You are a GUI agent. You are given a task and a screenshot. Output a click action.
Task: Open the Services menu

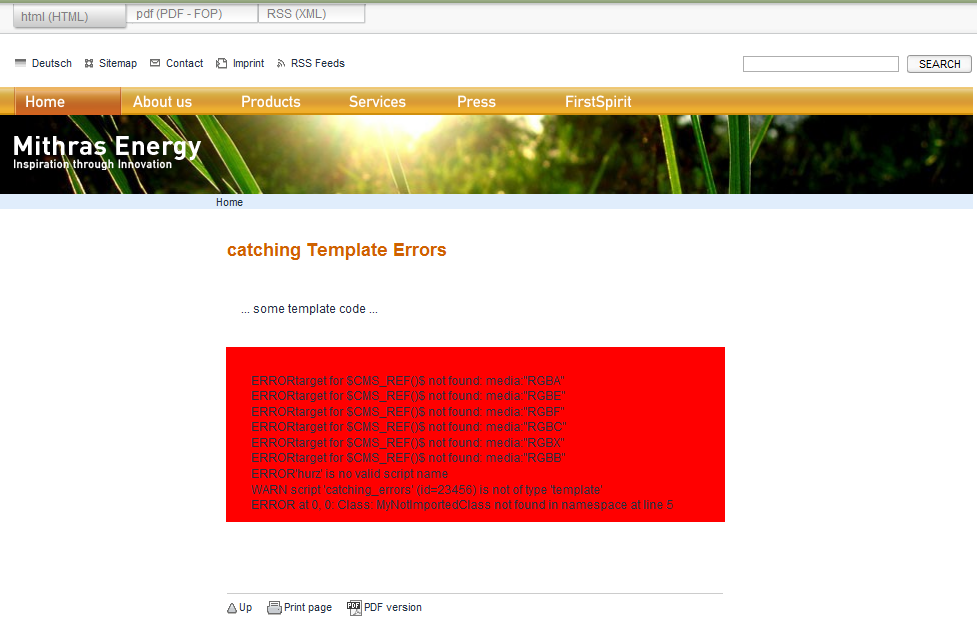[378, 102]
